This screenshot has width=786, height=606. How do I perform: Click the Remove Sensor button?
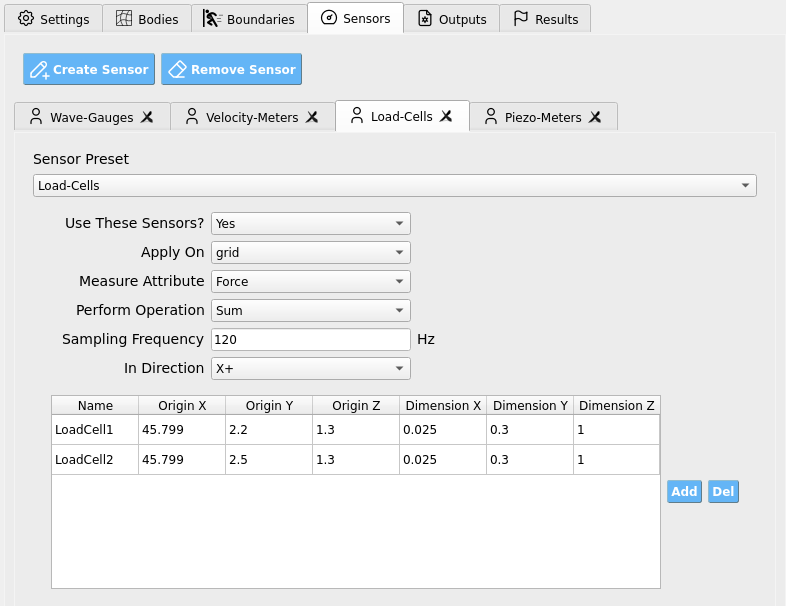231,69
